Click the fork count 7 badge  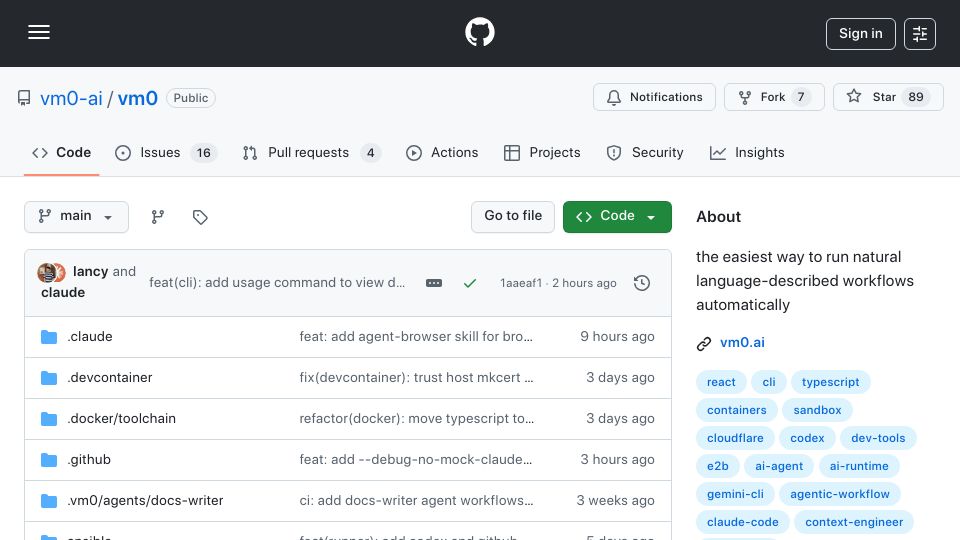click(x=800, y=97)
